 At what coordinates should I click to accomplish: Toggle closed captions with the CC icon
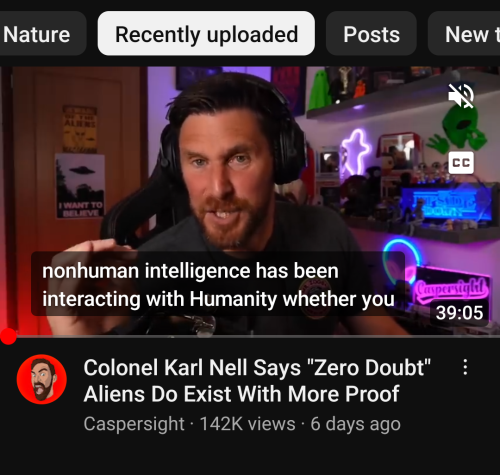click(x=461, y=163)
